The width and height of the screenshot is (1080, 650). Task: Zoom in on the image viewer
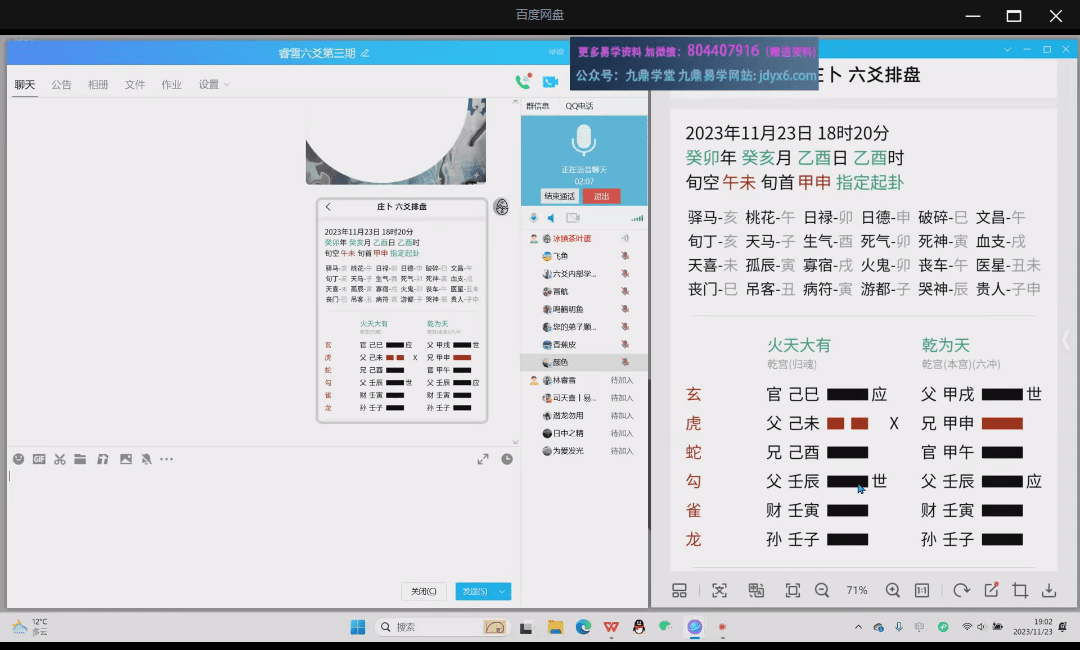893,590
